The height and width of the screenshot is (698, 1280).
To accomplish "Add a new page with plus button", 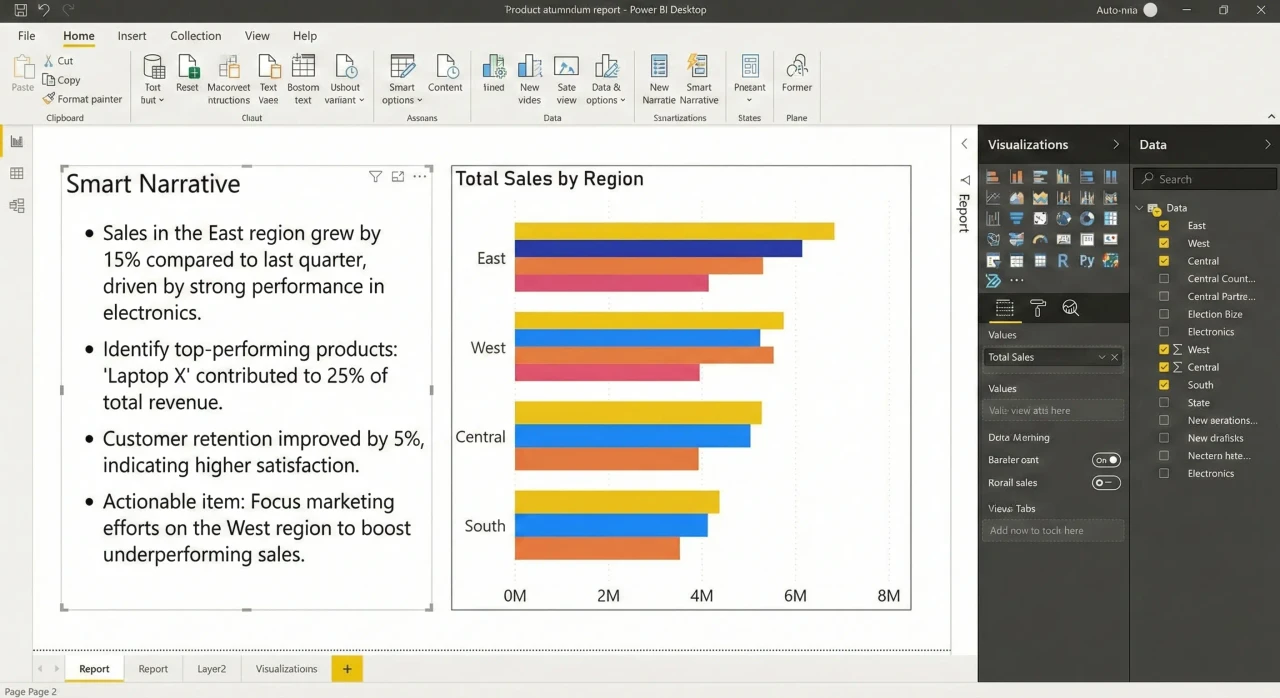I will (347, 669).
